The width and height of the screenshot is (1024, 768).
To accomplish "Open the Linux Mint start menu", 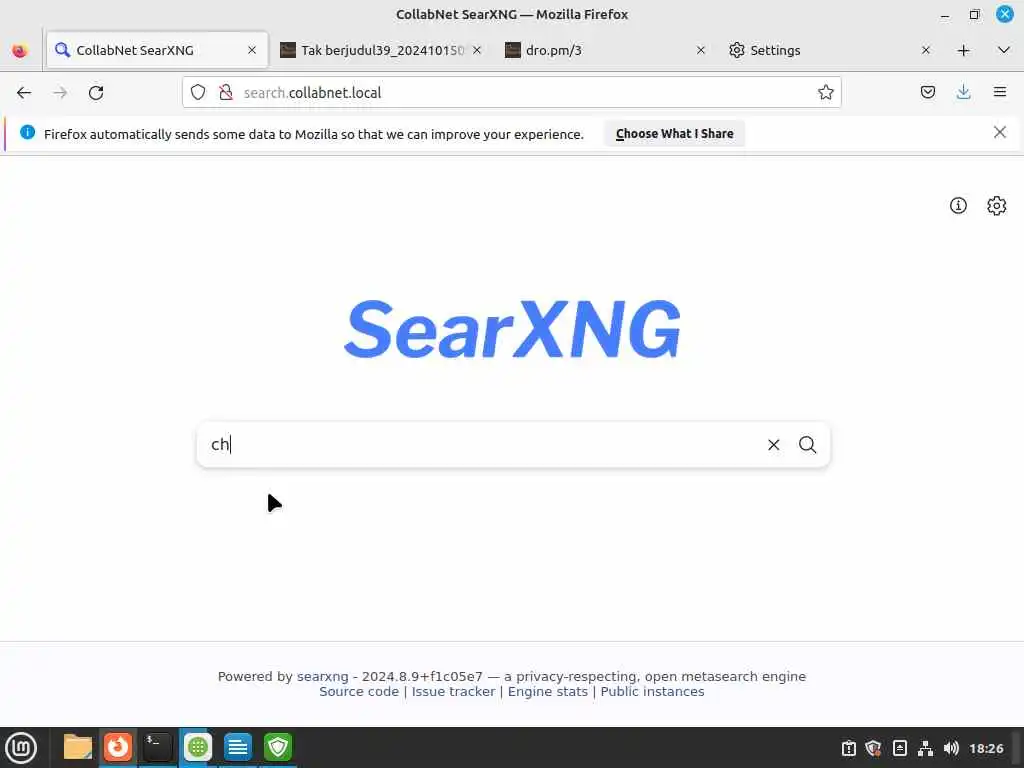I will pos(21,748).
